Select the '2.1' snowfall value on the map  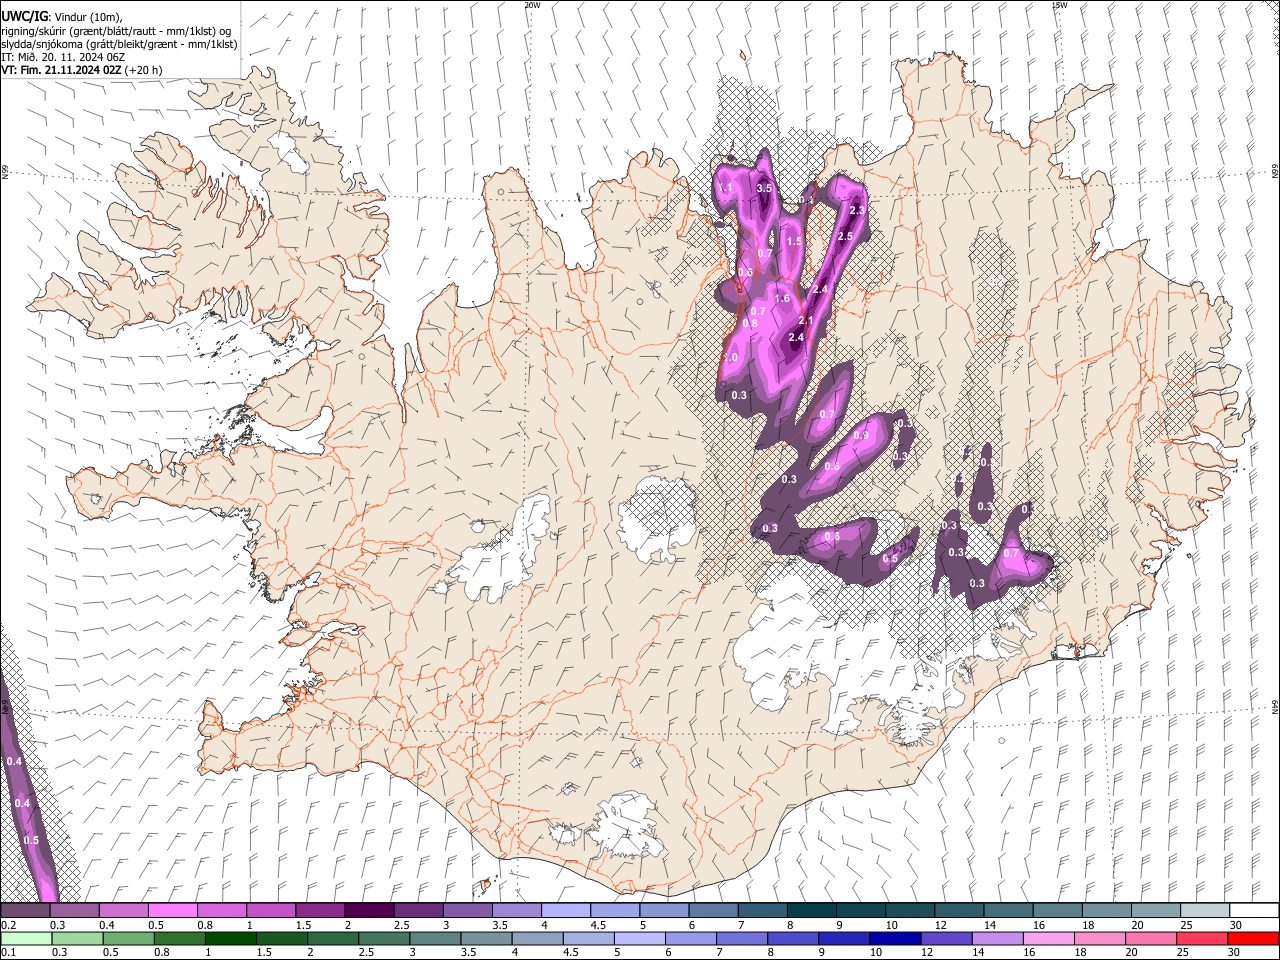point(807,320)
